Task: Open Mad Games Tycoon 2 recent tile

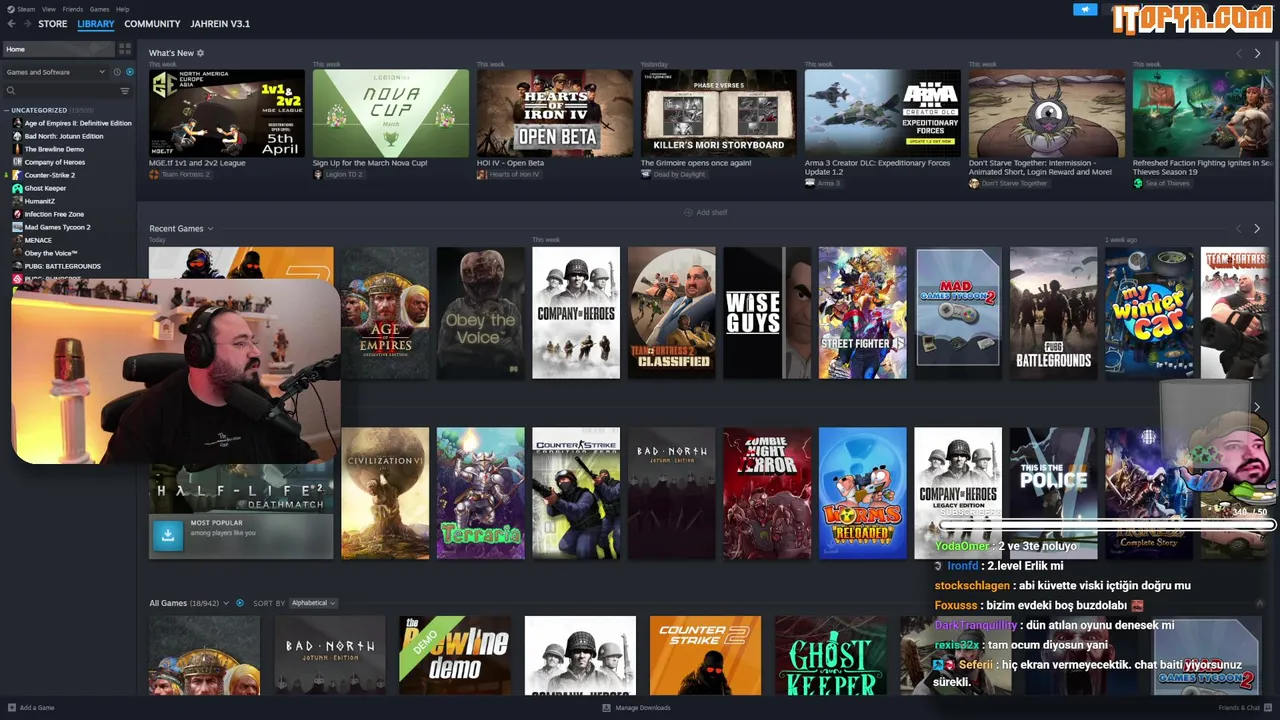Action: 958,313
